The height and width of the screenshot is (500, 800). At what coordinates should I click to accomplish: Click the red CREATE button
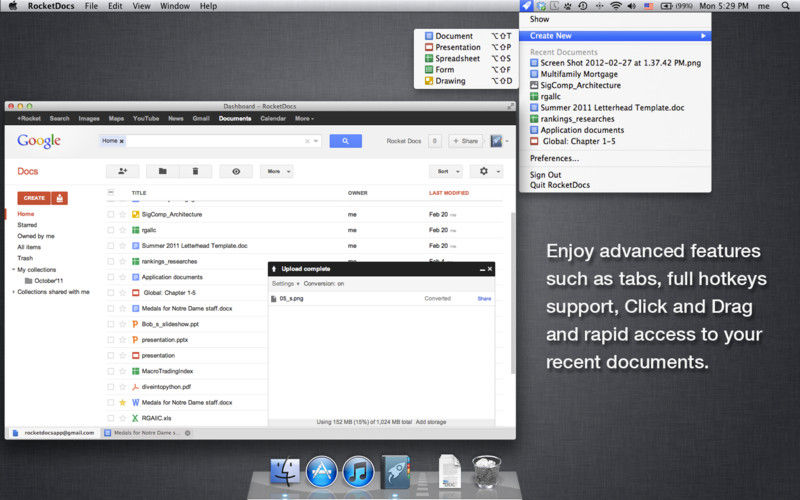click(x=34, y=198)
